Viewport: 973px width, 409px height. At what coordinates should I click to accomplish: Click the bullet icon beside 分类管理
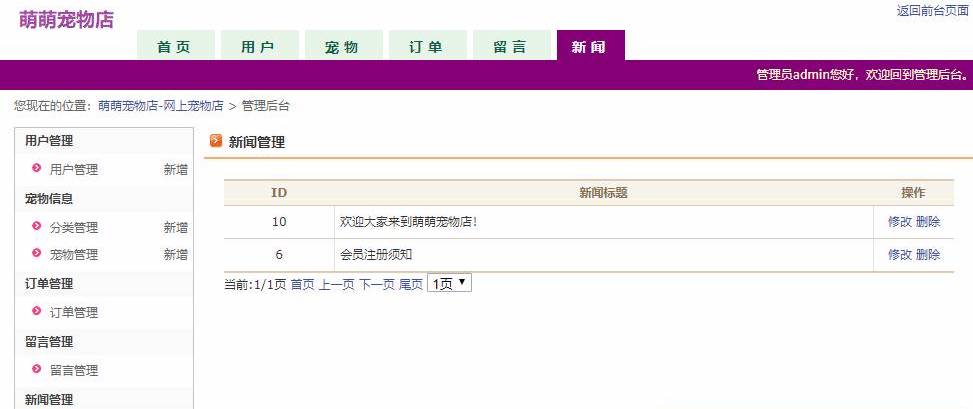[37, 227]
